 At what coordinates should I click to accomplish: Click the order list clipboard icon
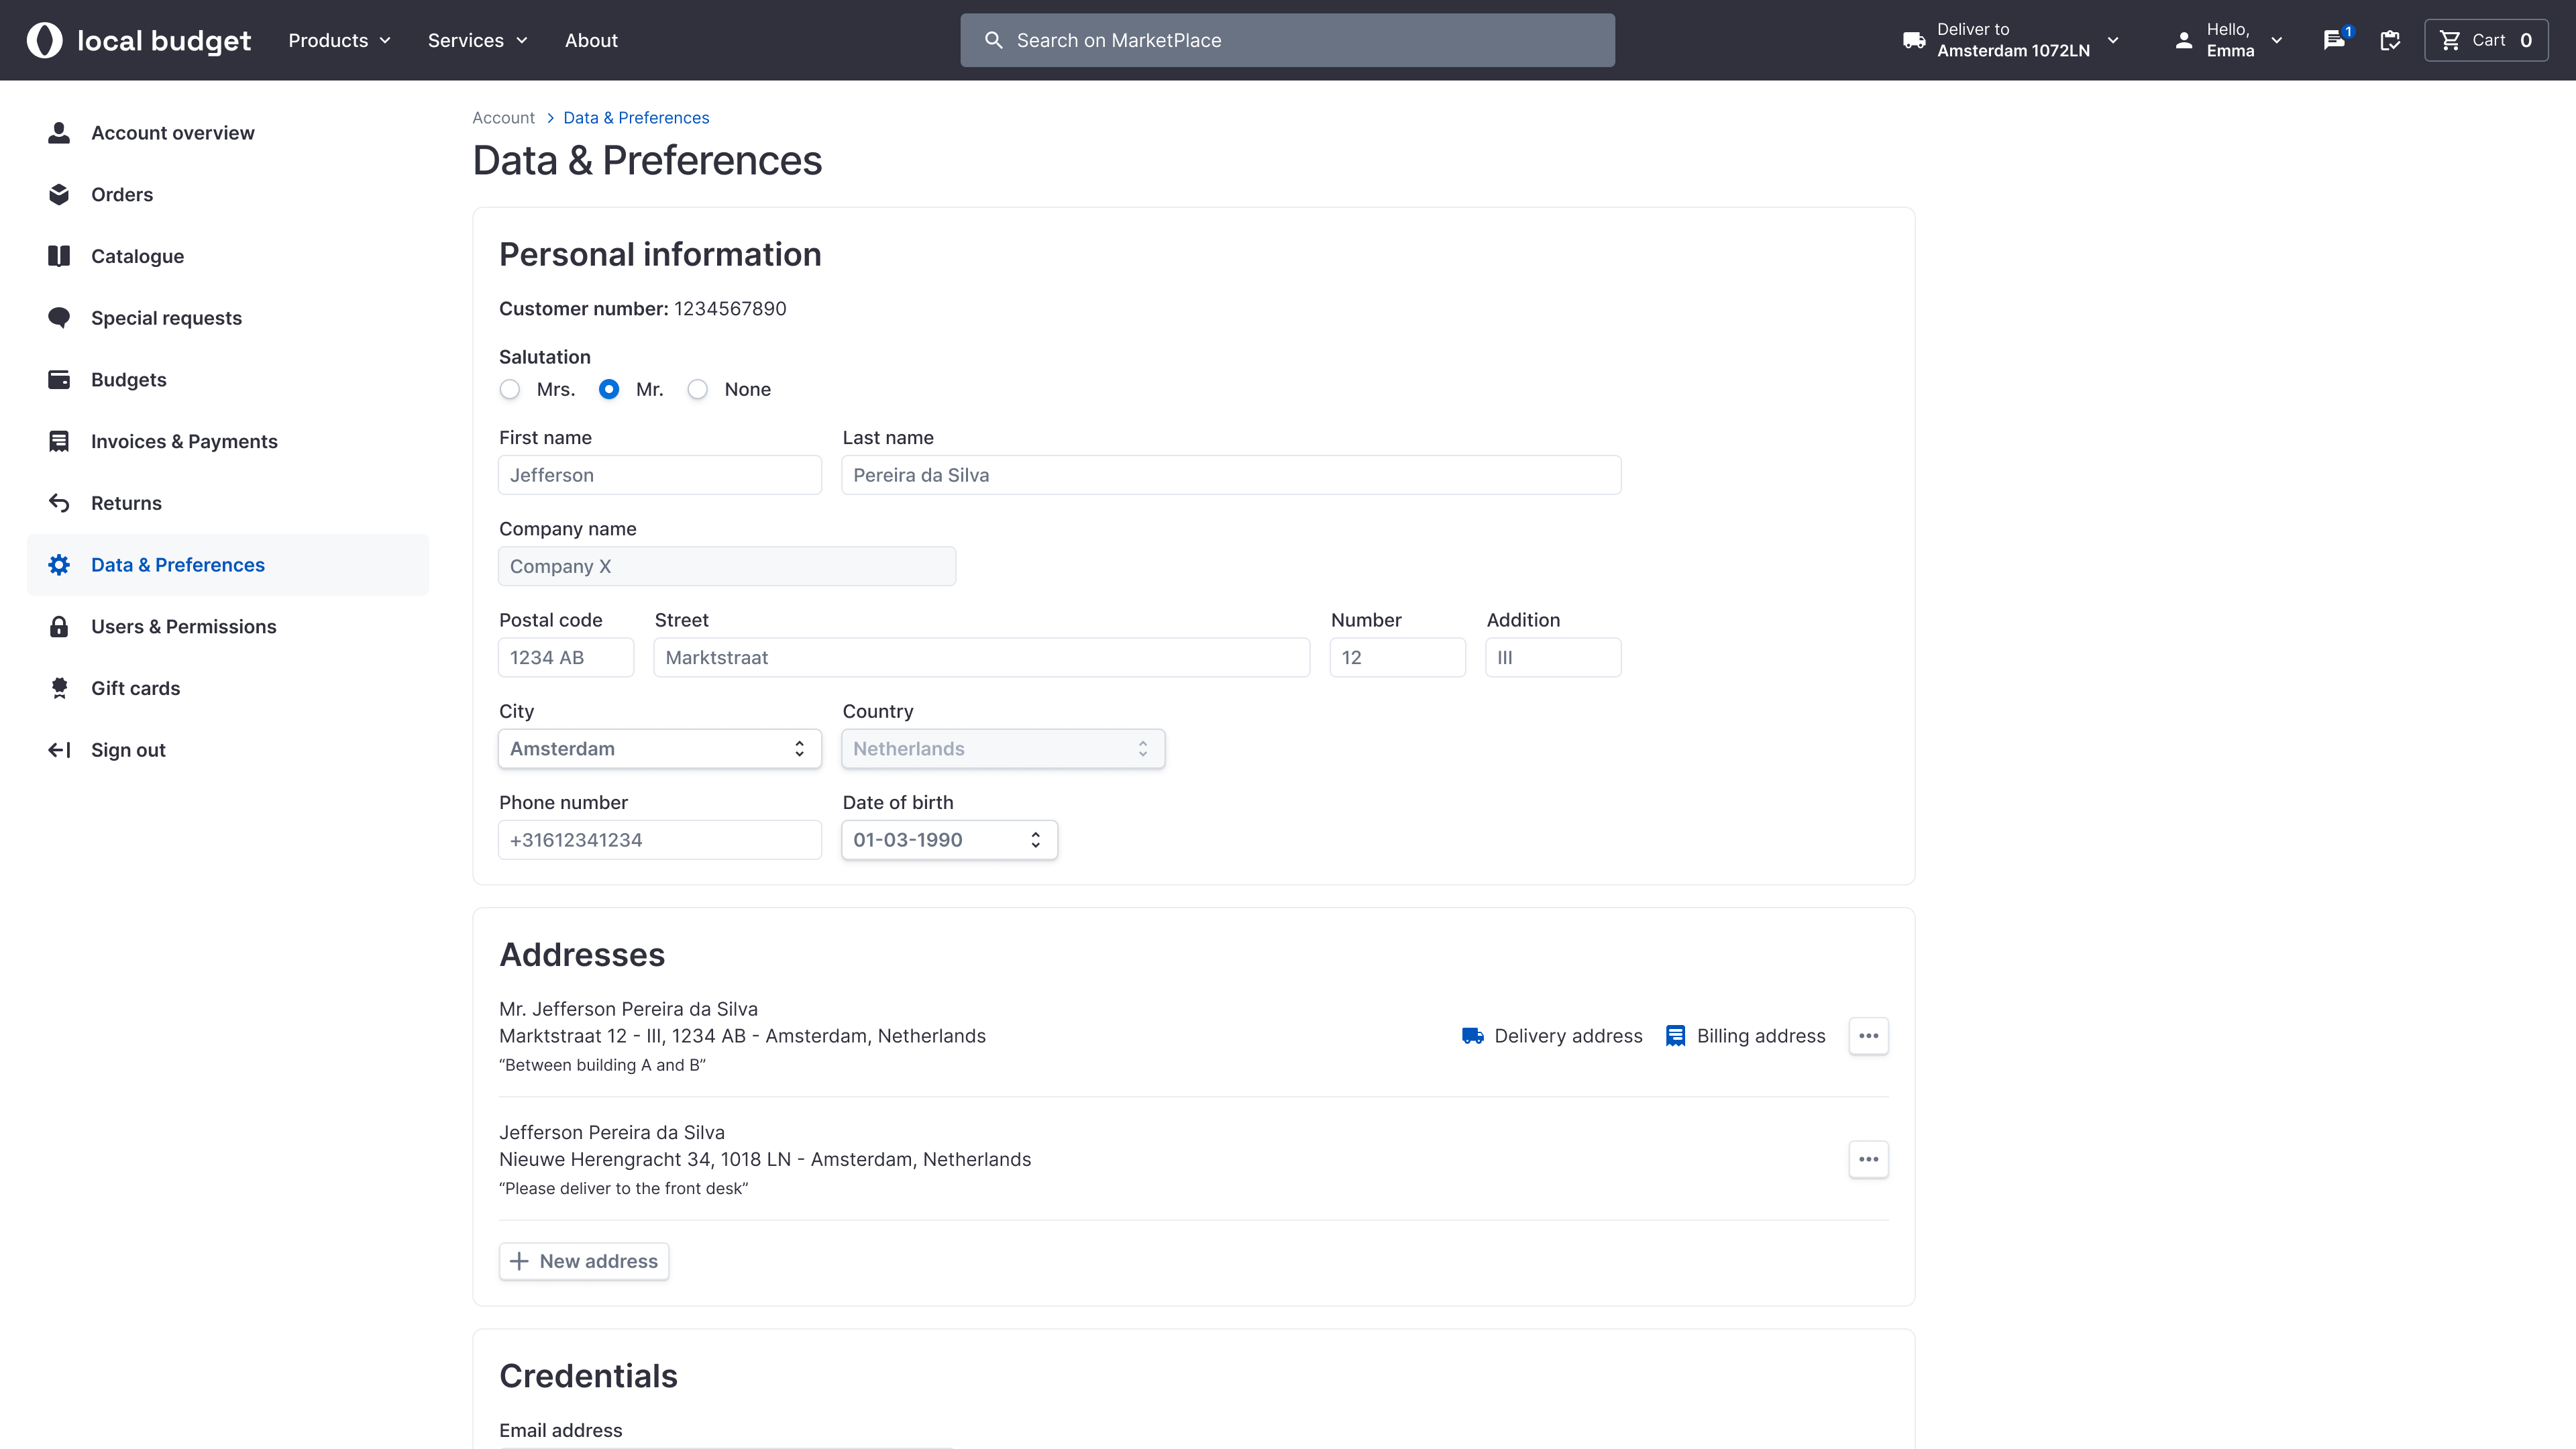(2390, 40)
